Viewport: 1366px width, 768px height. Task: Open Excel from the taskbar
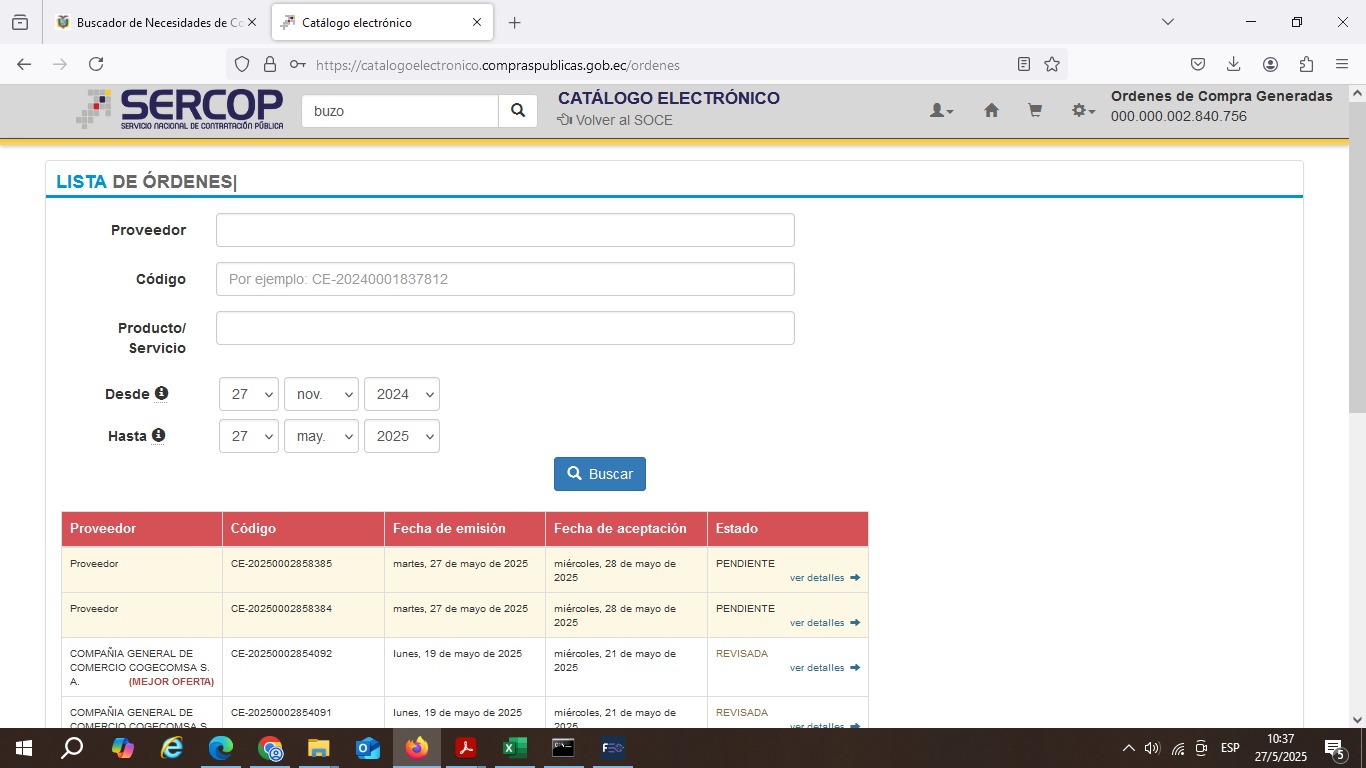coord(514,748)
